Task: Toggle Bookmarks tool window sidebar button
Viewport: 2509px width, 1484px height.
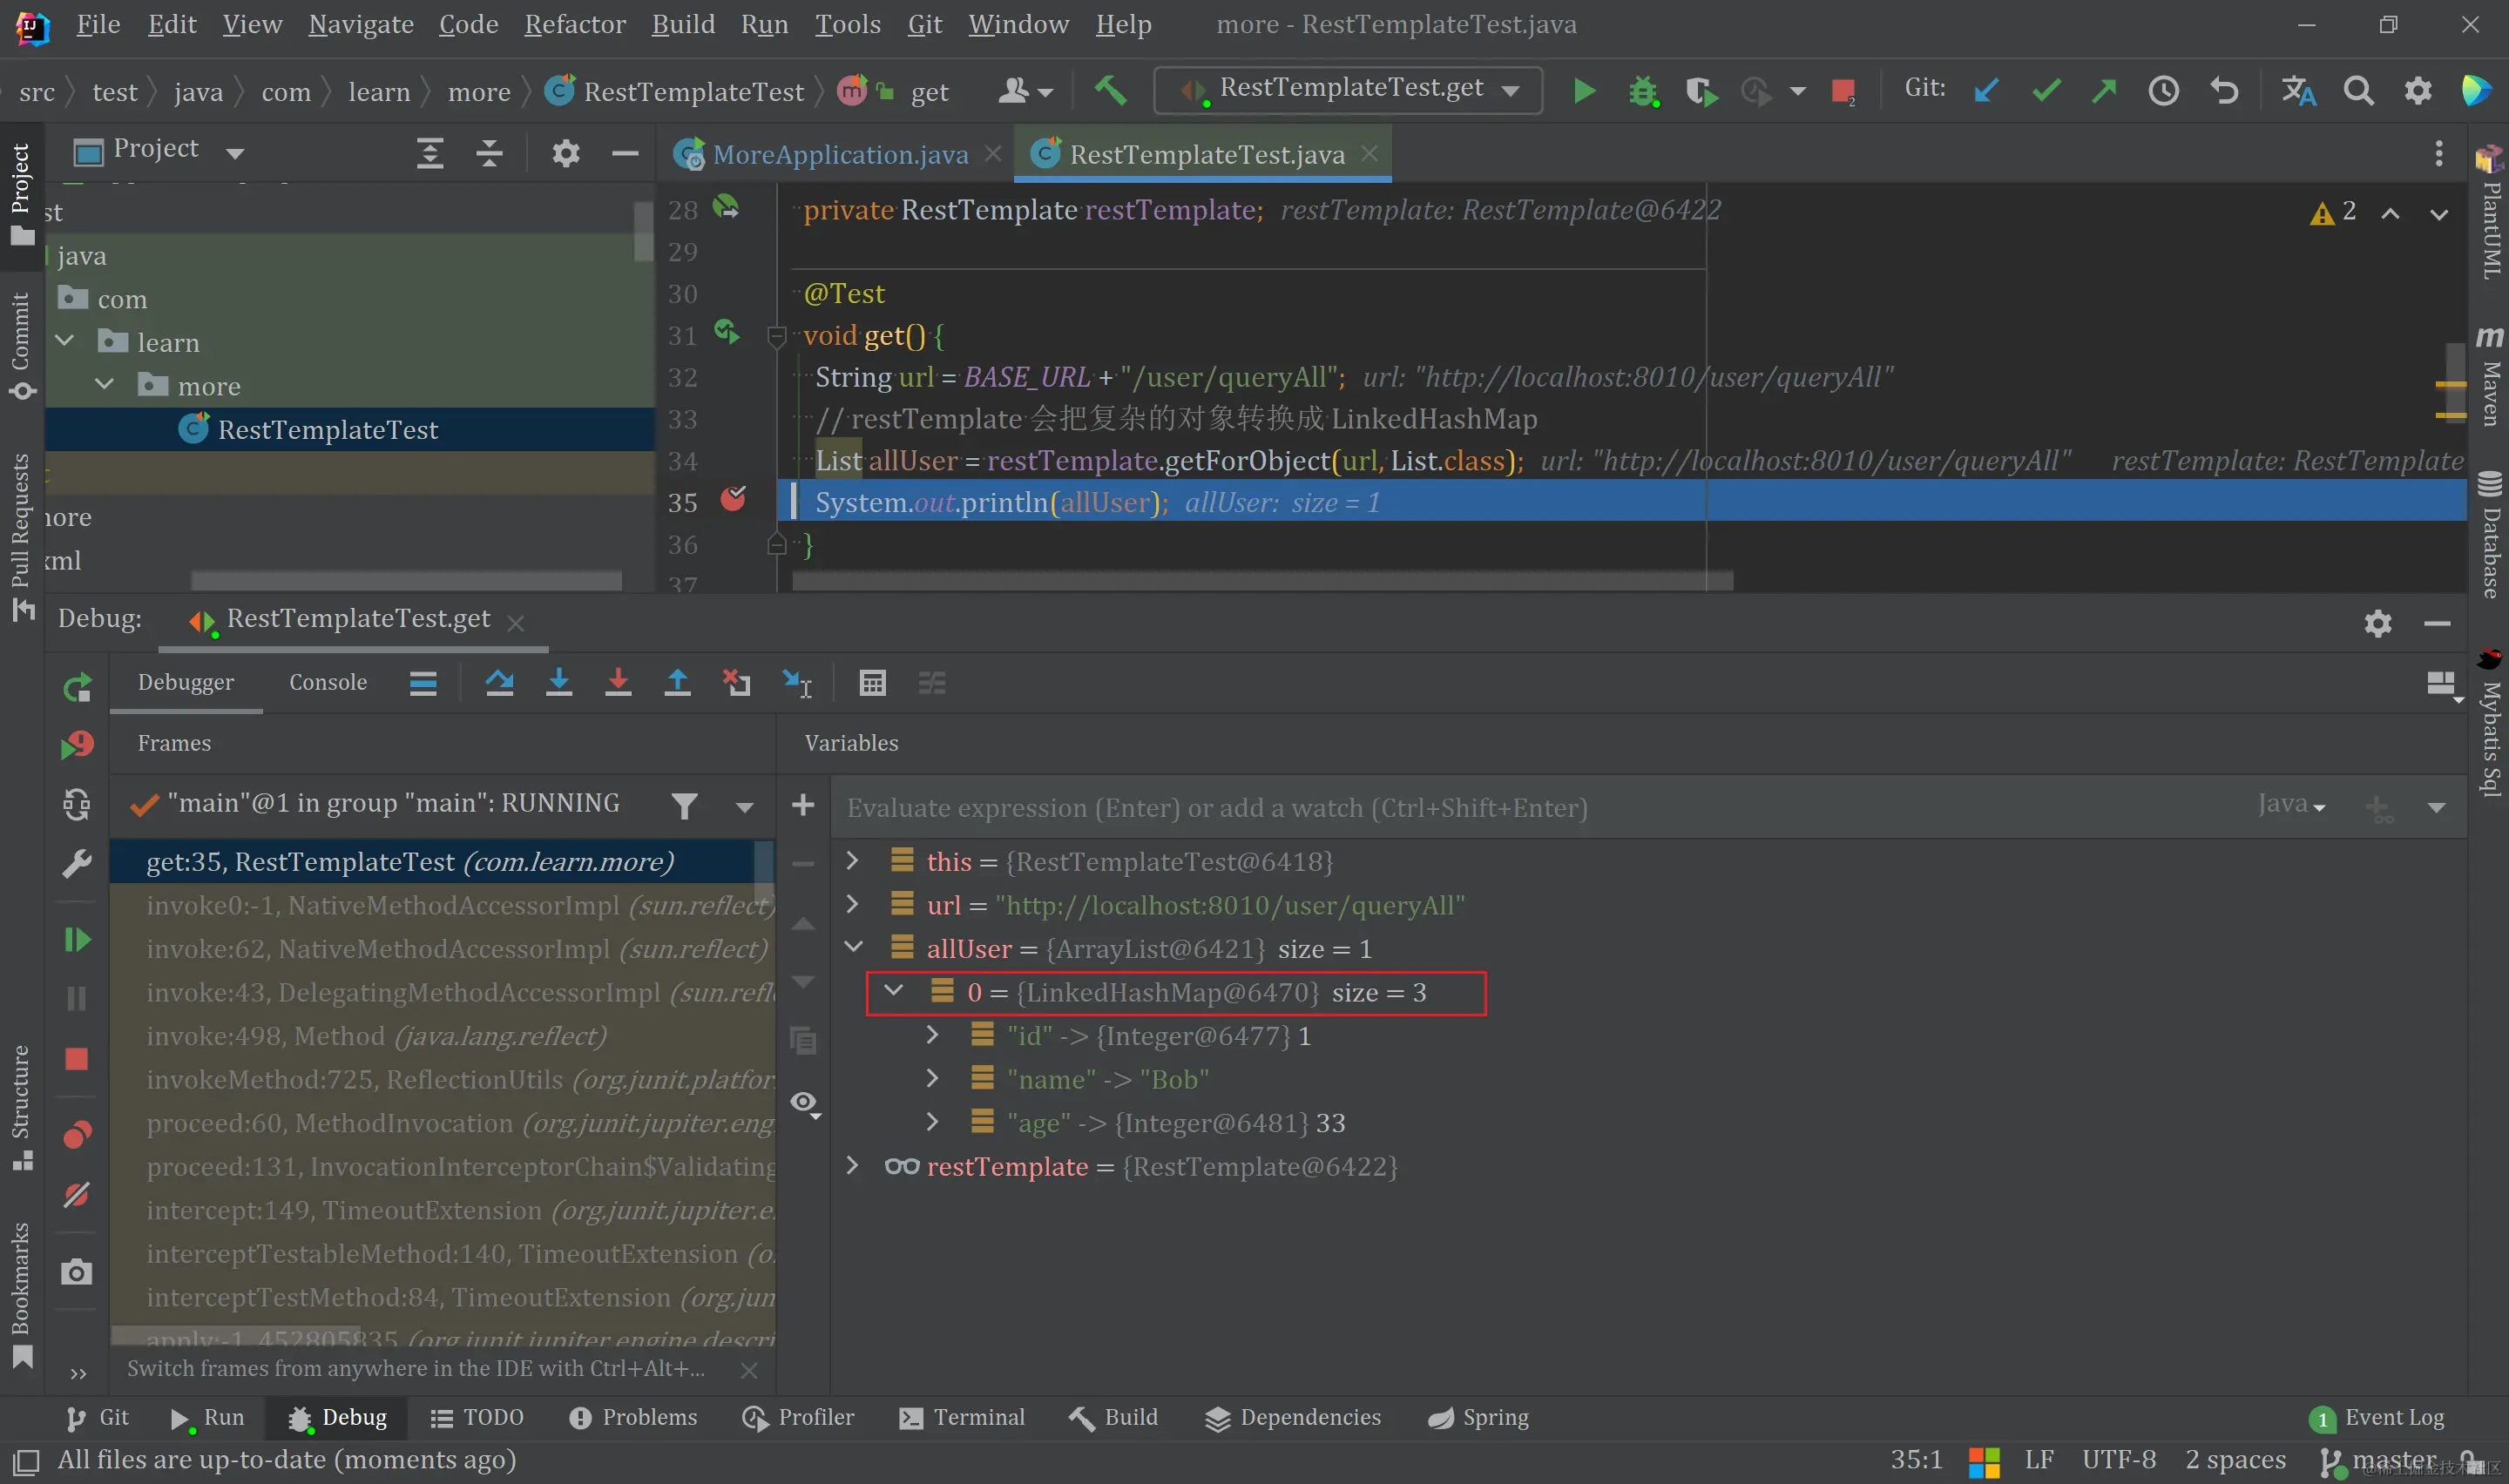Action: click(21, 1295)
